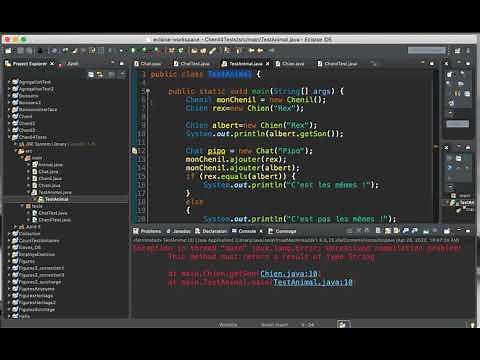Select the Figures2_correction1 project
The width and height of the screenshot is (480, 360).
point(38,268)
